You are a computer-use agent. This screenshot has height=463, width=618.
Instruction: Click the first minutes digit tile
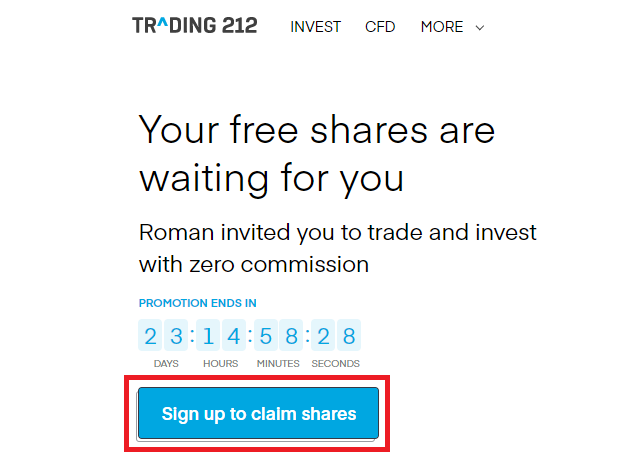pyautogui.click(x=266, y=335)
